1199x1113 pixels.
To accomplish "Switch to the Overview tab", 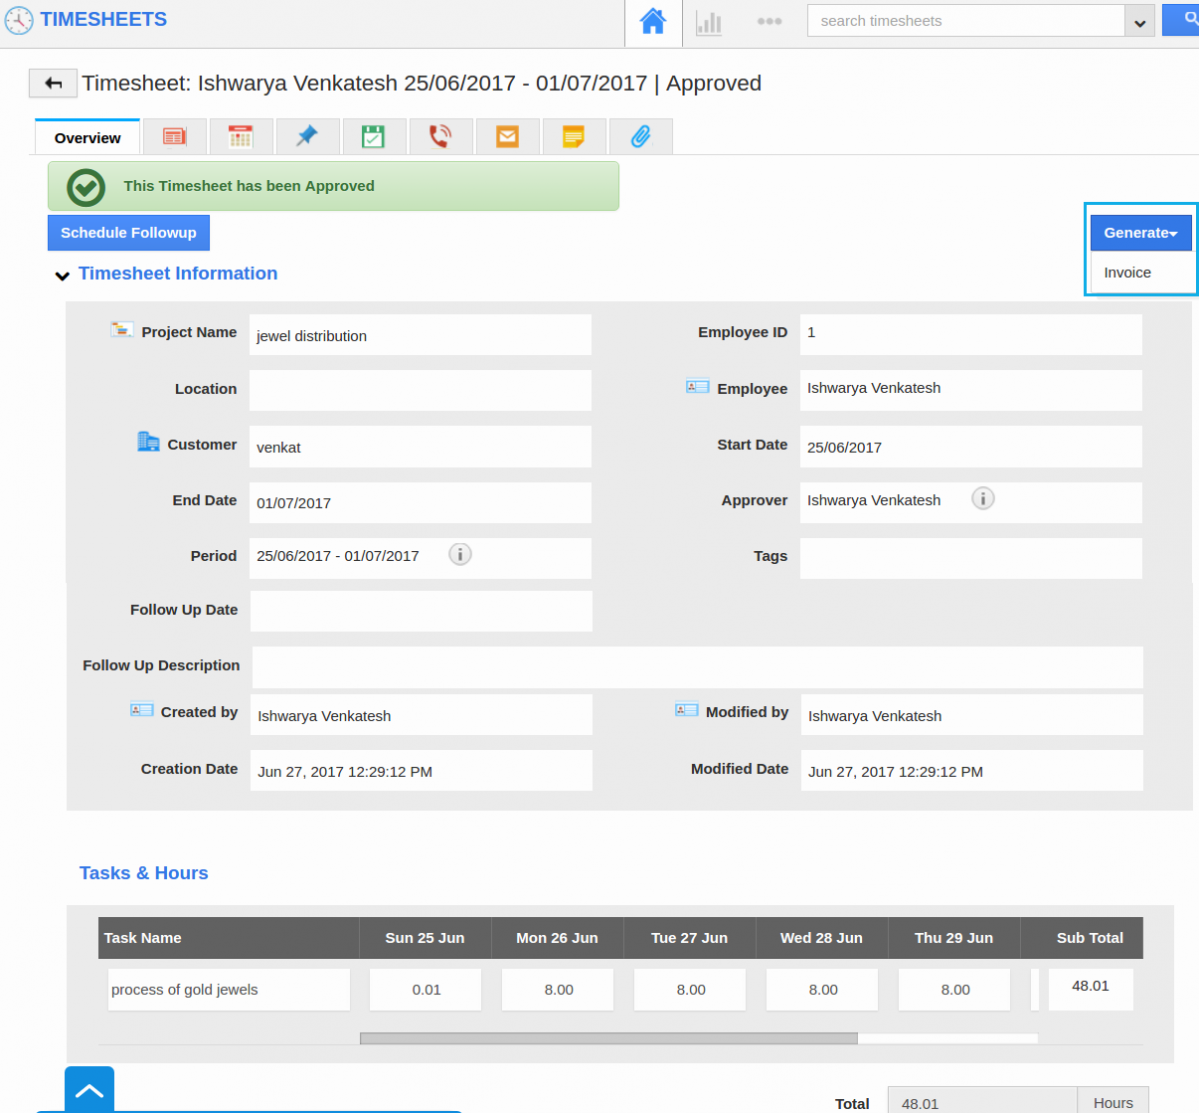I will (x=87, y=138).
